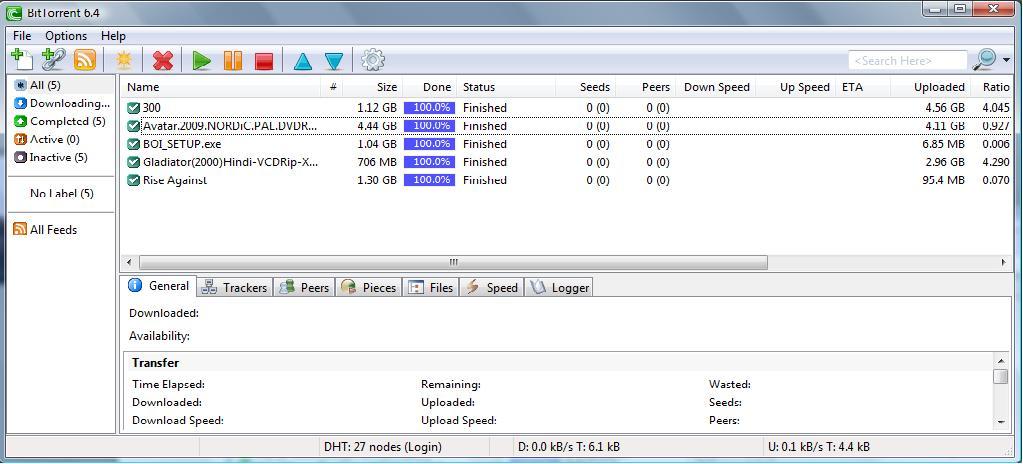Click the 300 torrent's finished status icon

pos(134,108)
